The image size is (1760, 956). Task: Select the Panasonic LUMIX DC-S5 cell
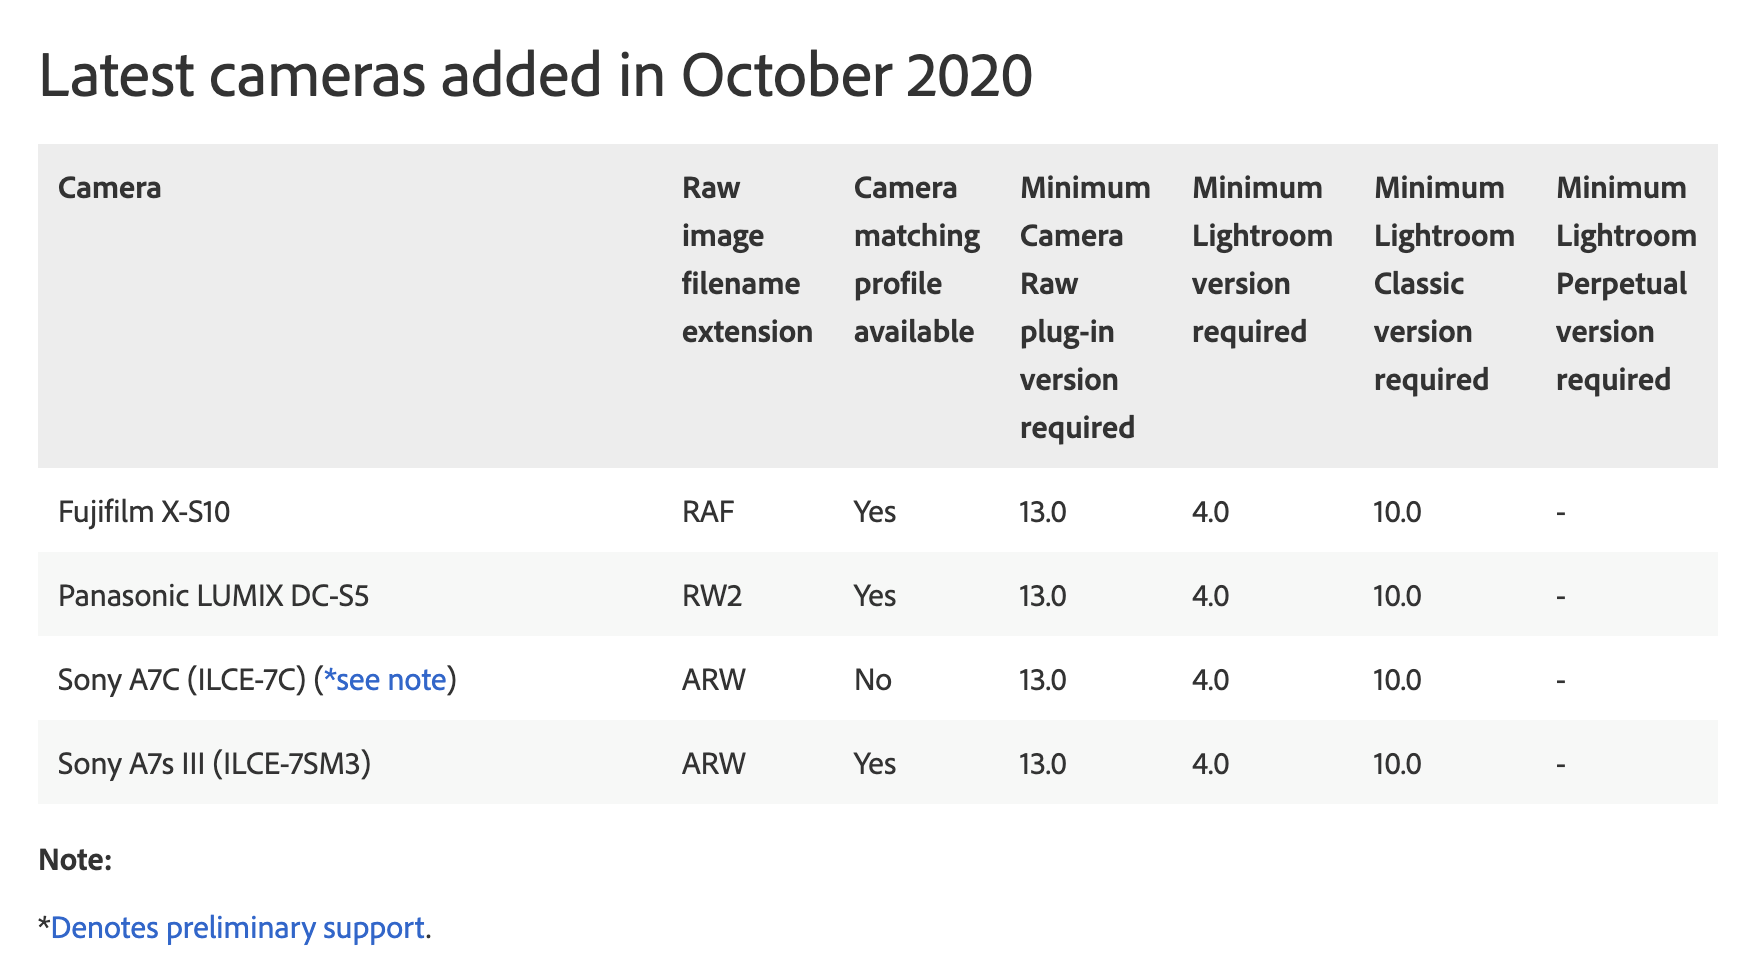pyautogui.click(x=213, y=596)
